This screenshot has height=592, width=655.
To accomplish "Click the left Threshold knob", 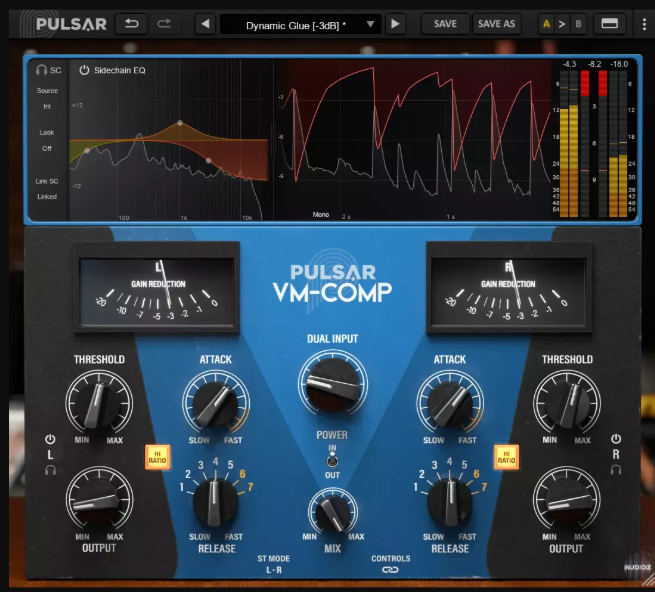I will point(99,404).
